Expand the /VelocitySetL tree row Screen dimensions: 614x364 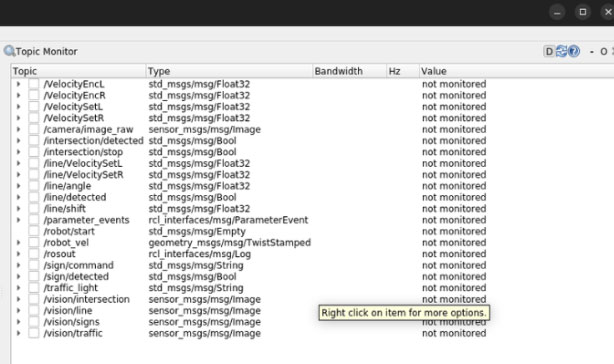pos(18,106)
